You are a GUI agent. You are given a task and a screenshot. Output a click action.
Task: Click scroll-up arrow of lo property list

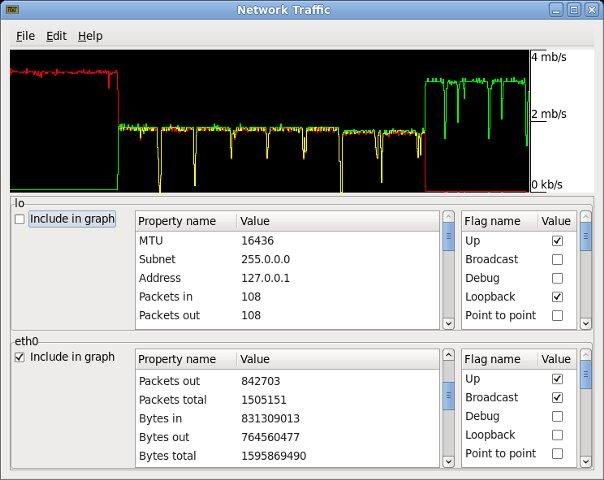pos(448,216)
